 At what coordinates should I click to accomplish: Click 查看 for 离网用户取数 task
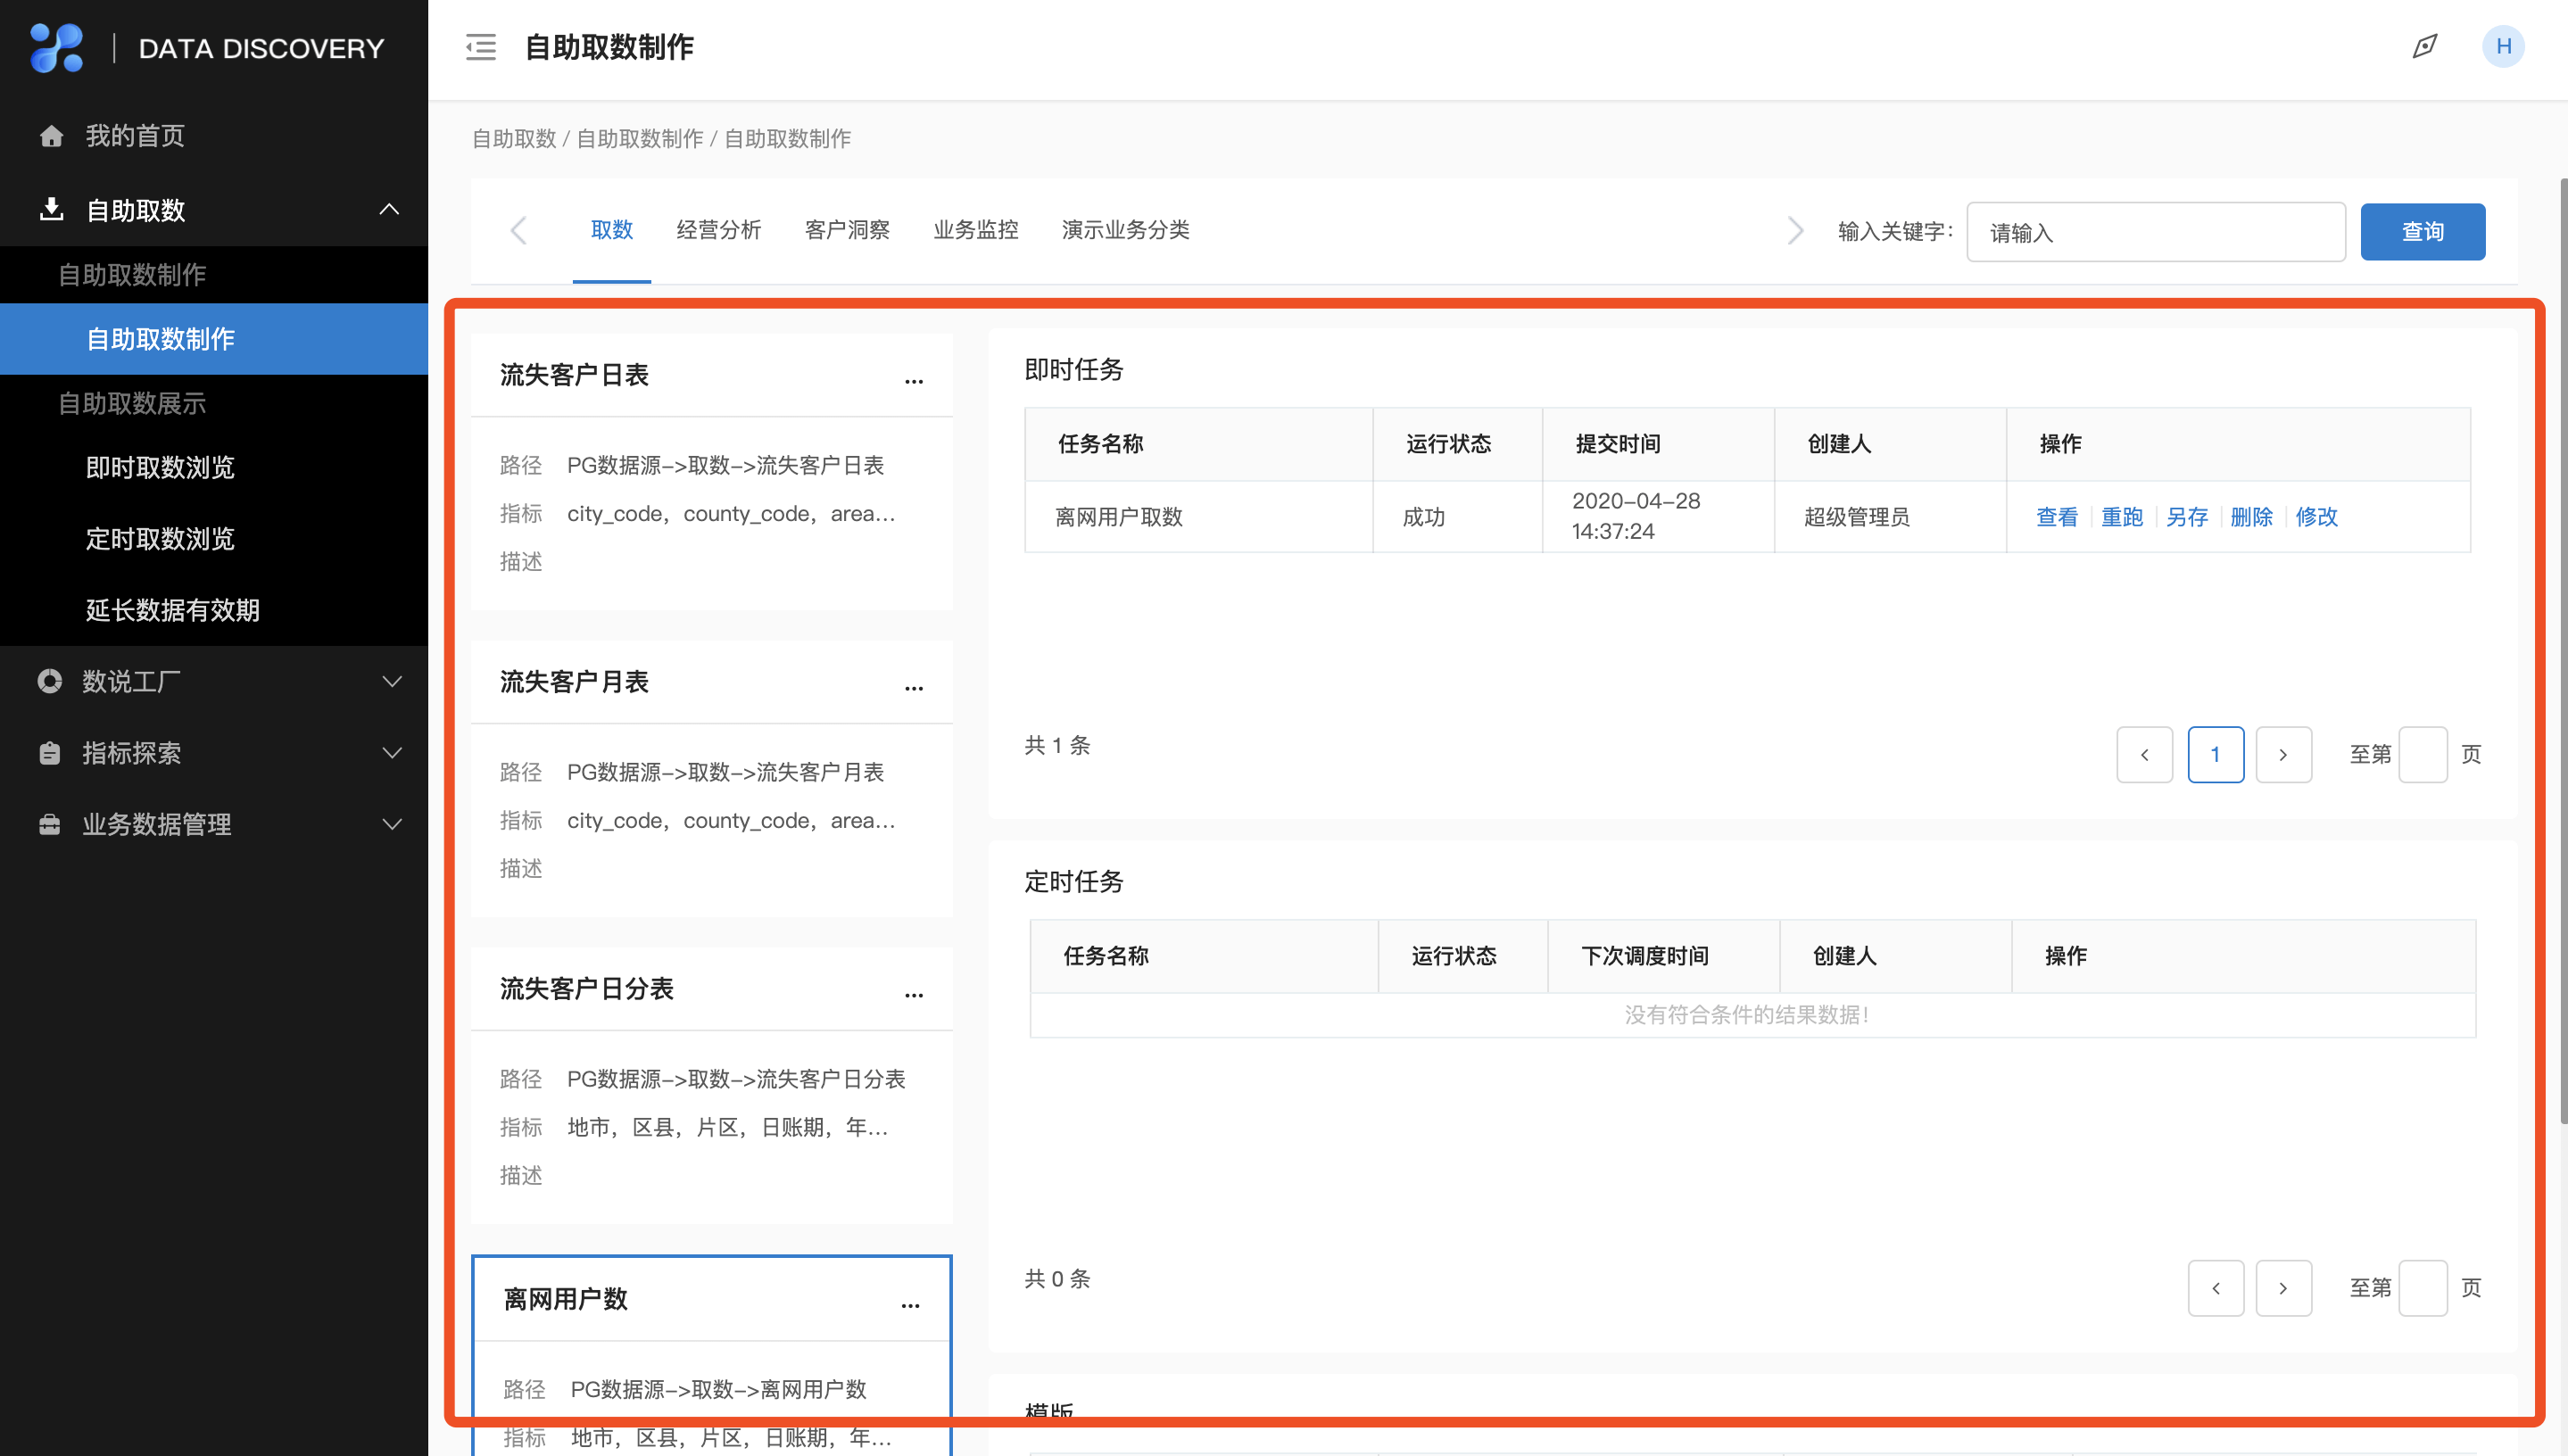2057,517
